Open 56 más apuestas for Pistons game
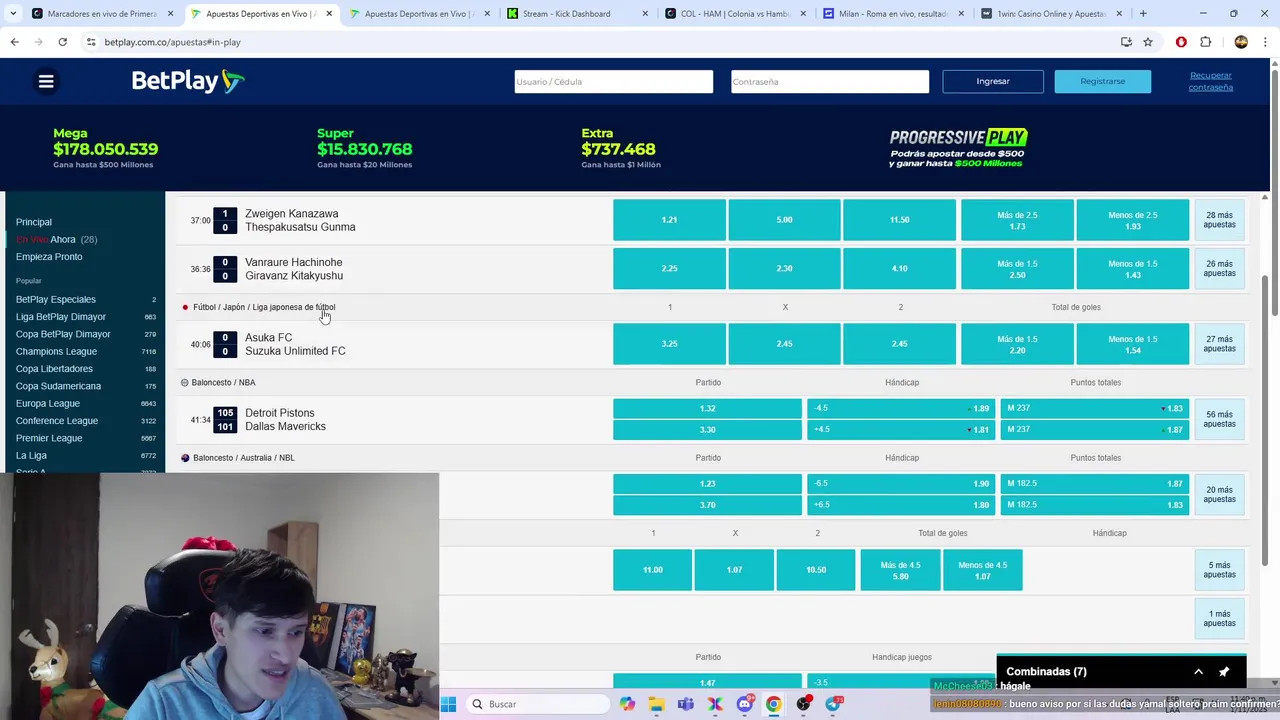This screenshot has height=720, width=1280. coord(1219,419)
